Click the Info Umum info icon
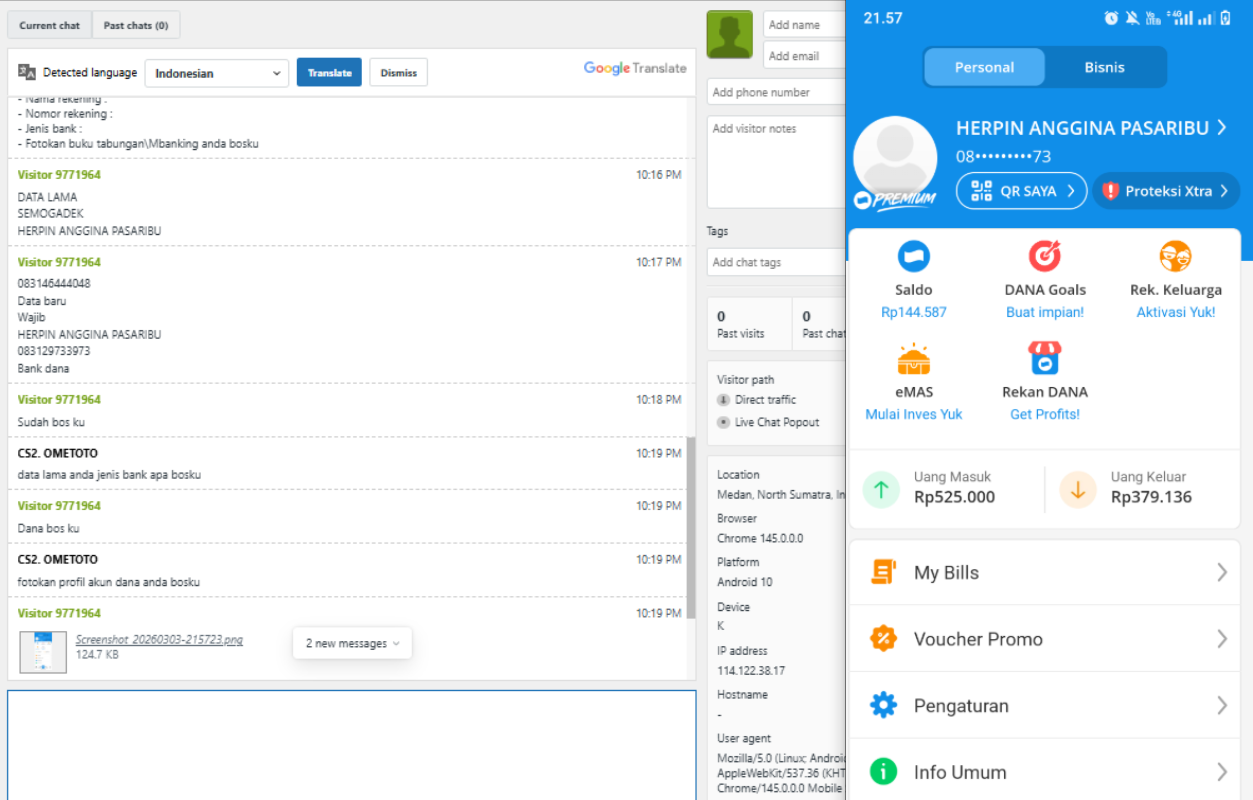The image size is (1253, 800). point(883,772)
